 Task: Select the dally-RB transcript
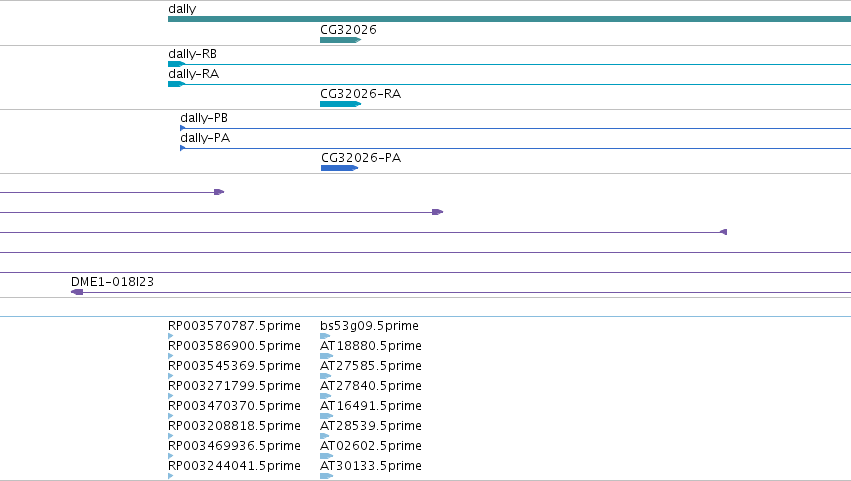(510, 64)
